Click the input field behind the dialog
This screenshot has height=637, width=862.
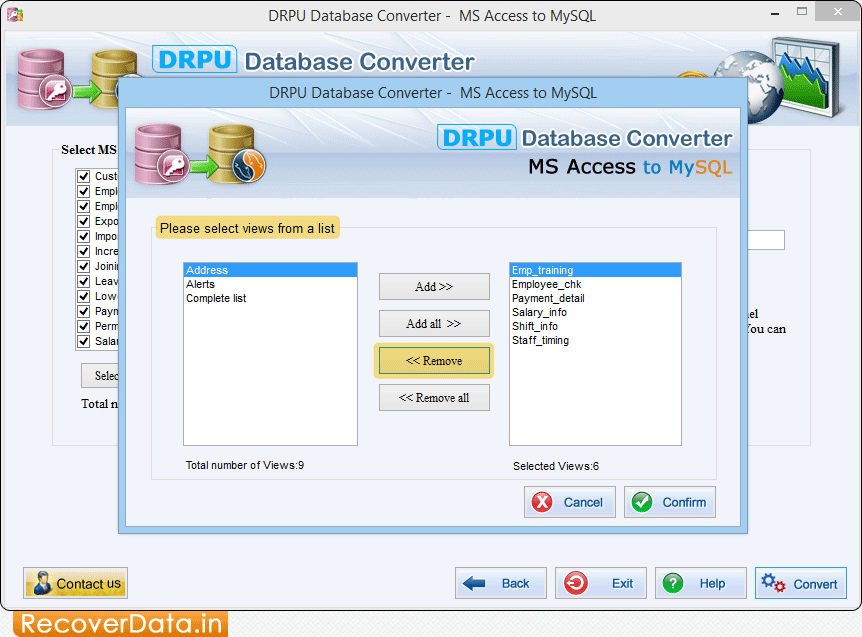[x=766, y=240]
